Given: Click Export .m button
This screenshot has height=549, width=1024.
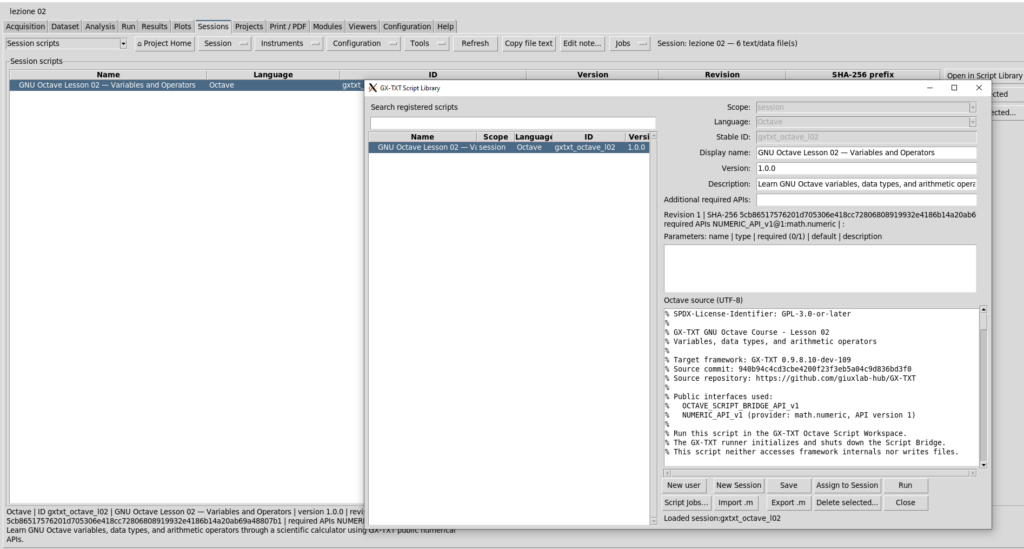Looking at the screenshot, I should click(788, 503).
